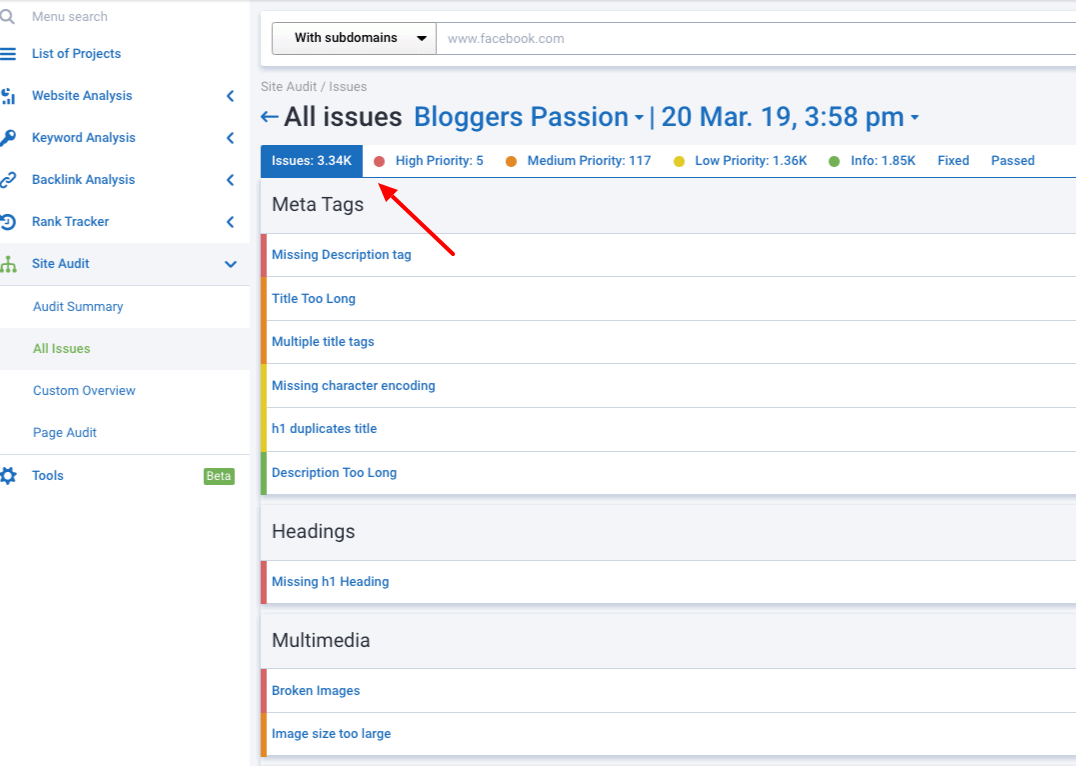Open the Bloggers Passion project dropdown

tap(528, 117)
